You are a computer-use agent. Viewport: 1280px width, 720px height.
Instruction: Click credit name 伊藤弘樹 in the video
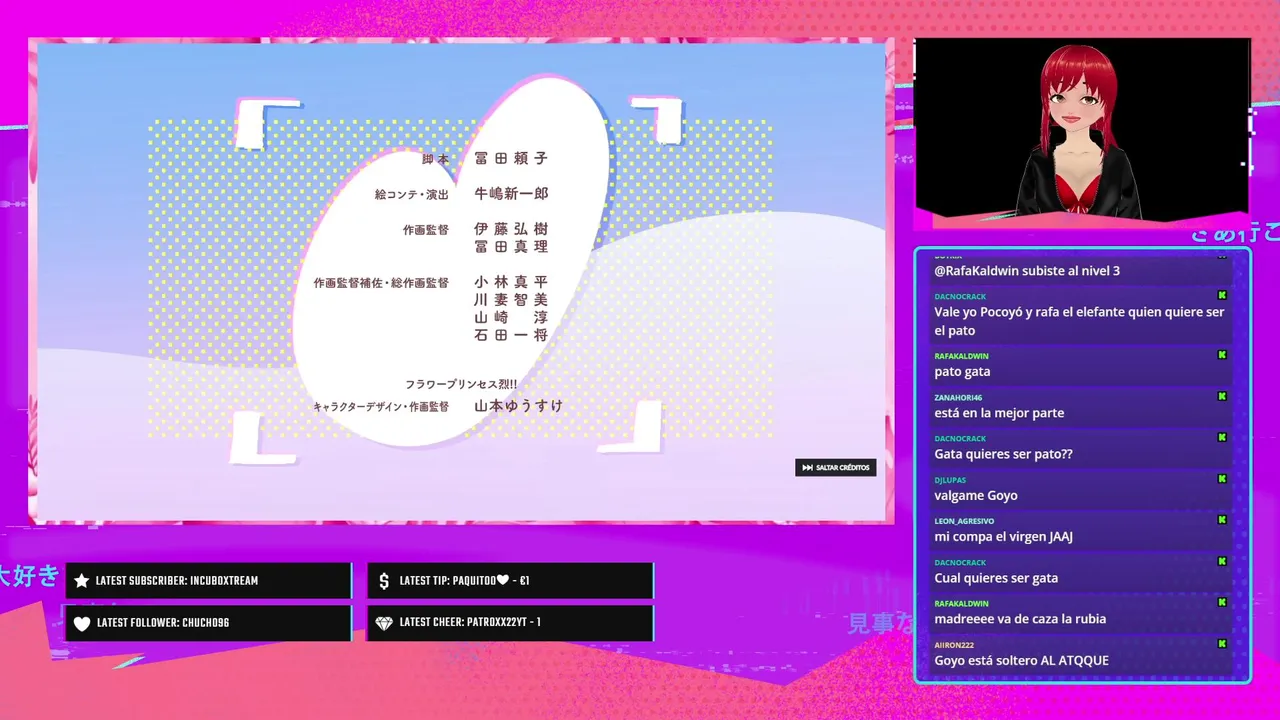click(x=511, y=229)
